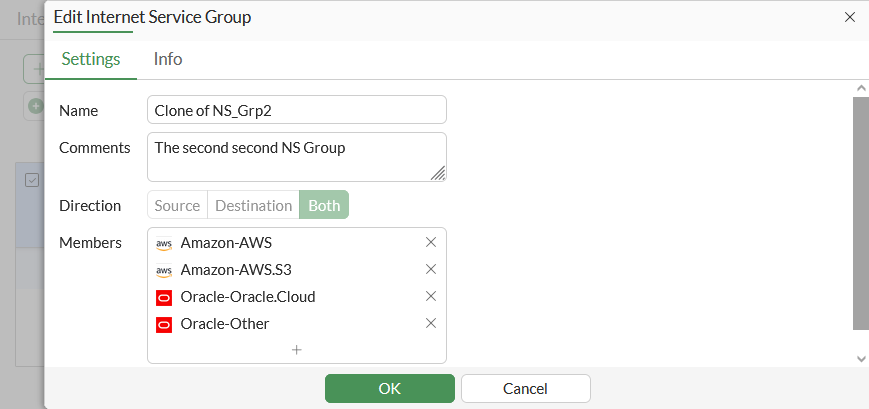Remove Amazon-AWS.S3 member with its X icon

(x=431, y=269)
